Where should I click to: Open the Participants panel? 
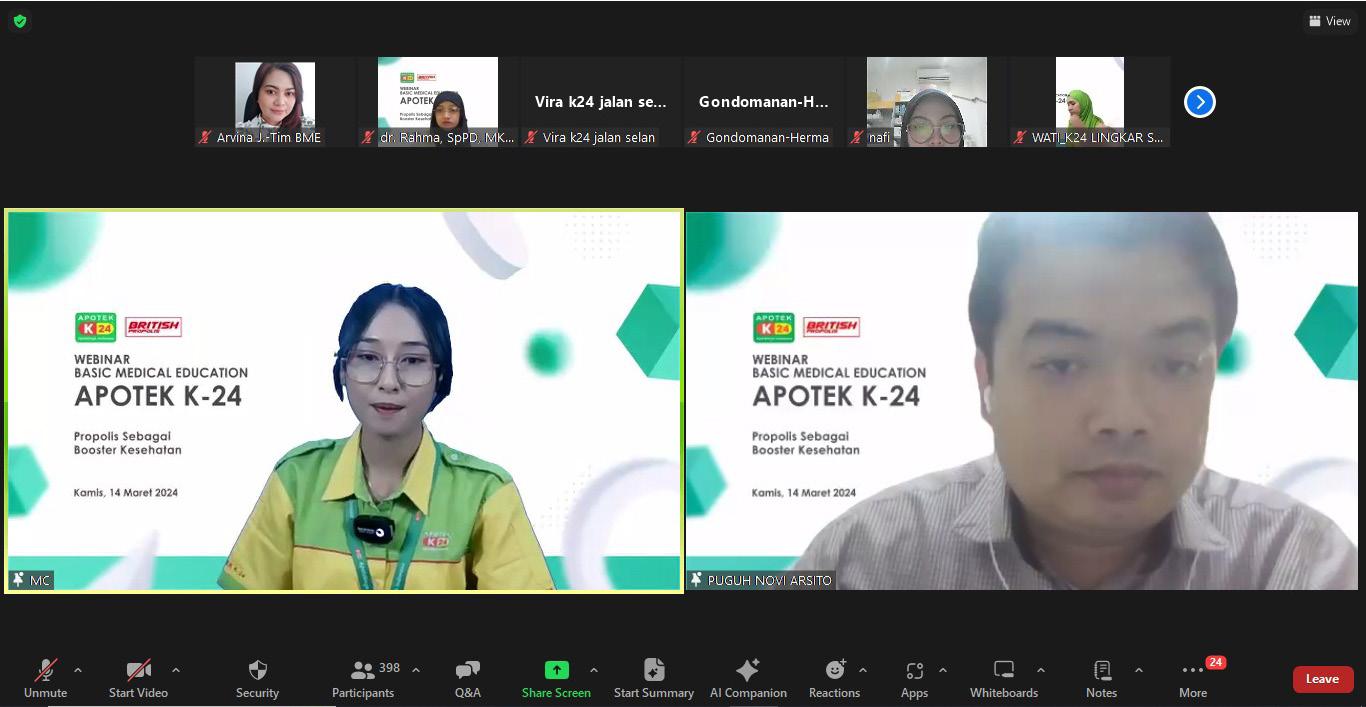[x=363, y=679]
